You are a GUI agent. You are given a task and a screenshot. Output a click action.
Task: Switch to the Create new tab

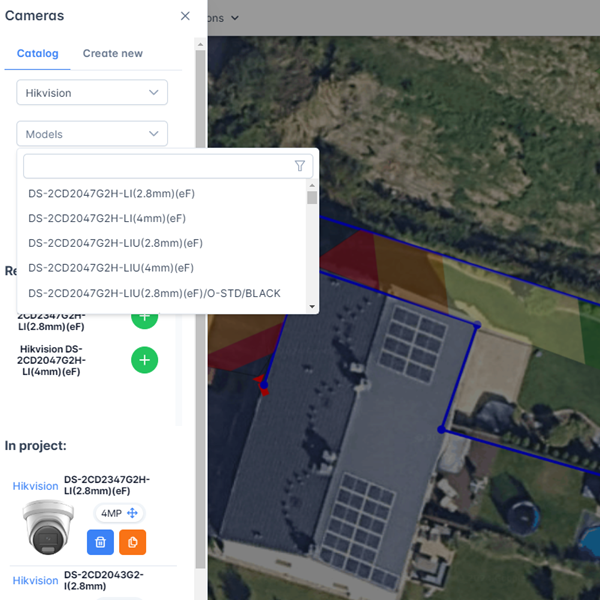click(112, 54)
